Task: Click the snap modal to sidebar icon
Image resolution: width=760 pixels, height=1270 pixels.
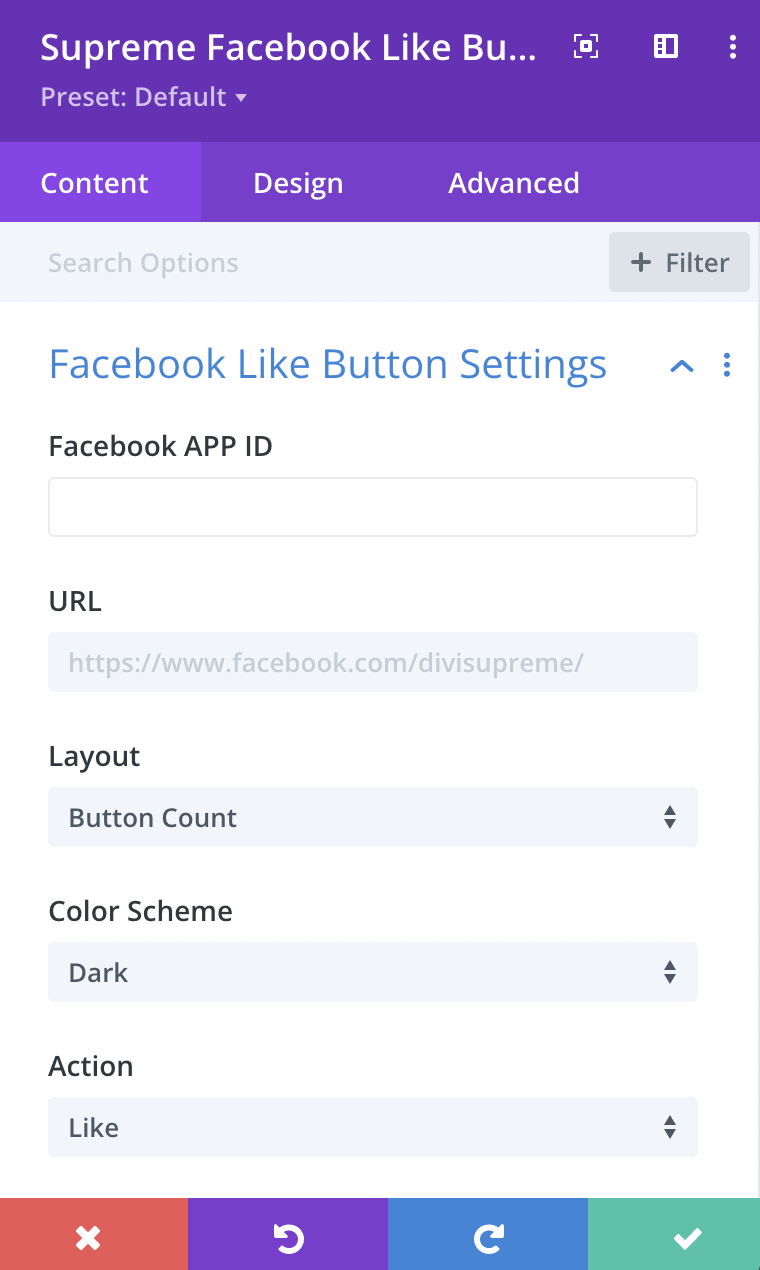Action: click(666, 46)
